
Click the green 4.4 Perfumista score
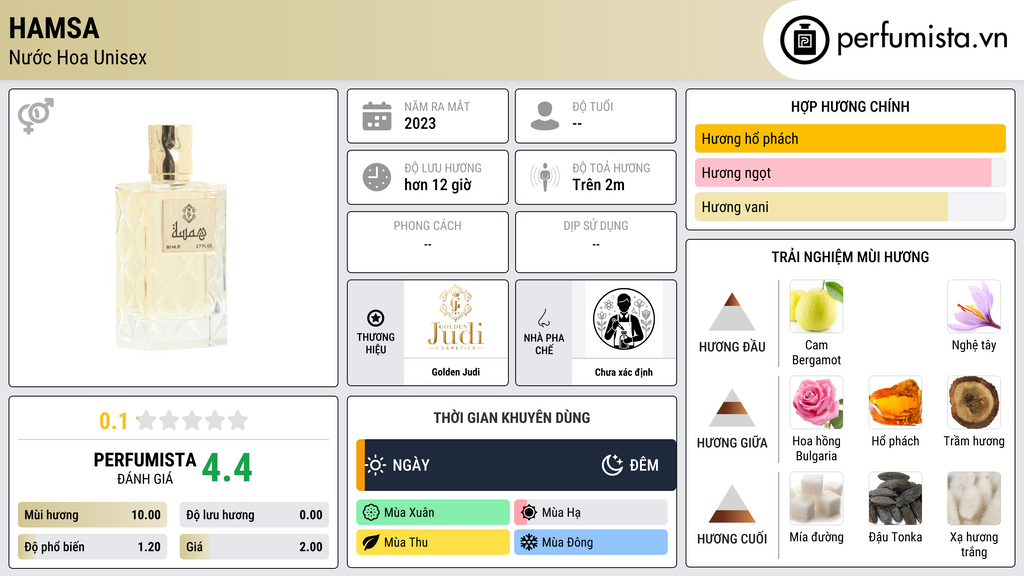(227, 468)
